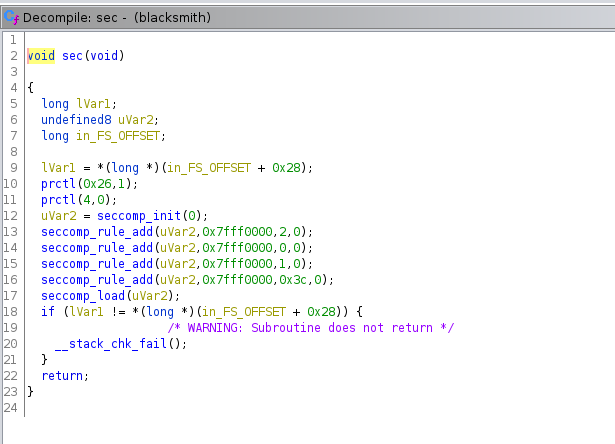
Task: Click line number 24 in the gutter
Action: tap(11, 407)
